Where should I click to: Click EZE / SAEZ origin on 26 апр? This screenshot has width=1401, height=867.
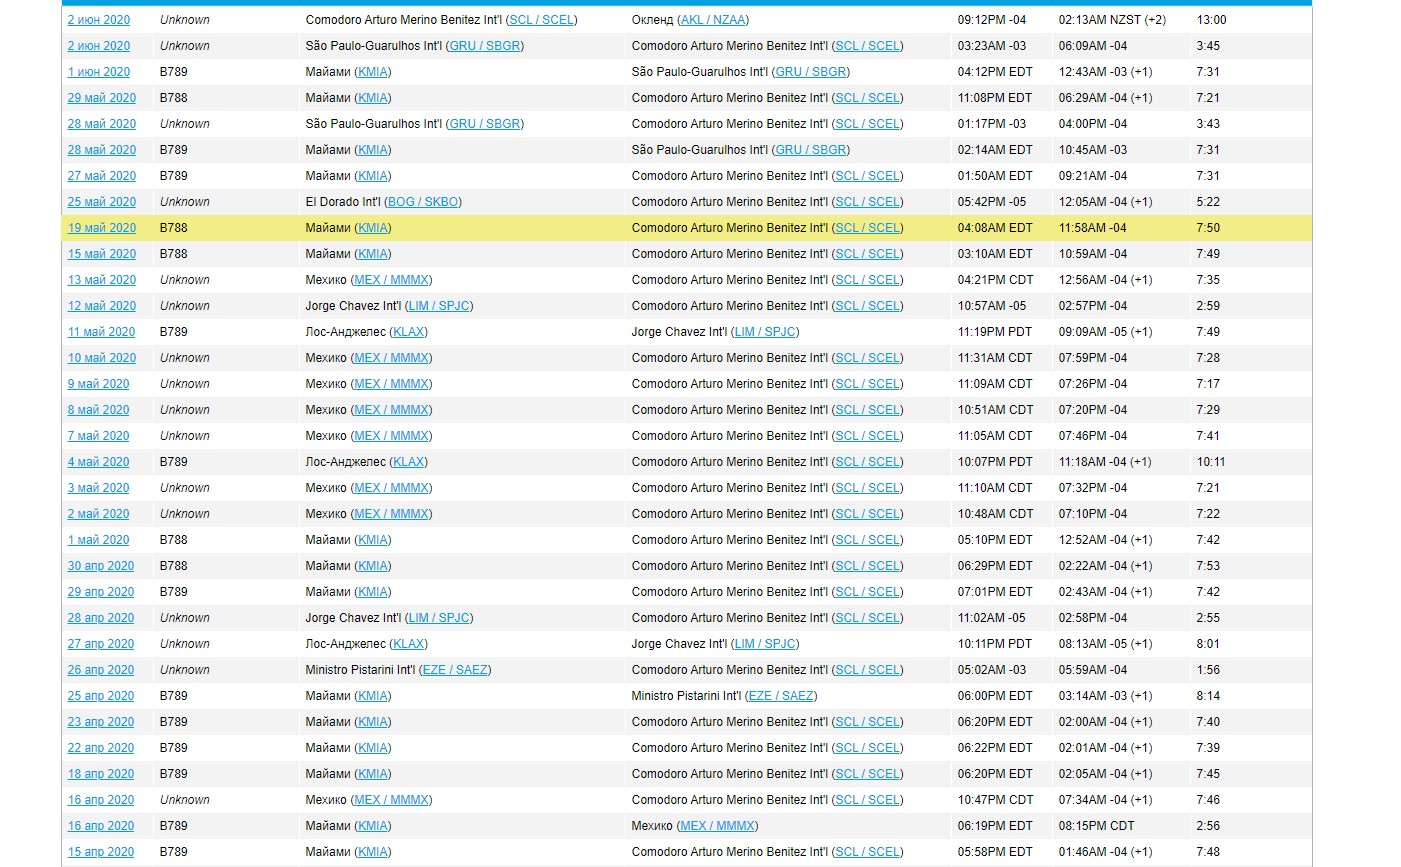(455, 670)
